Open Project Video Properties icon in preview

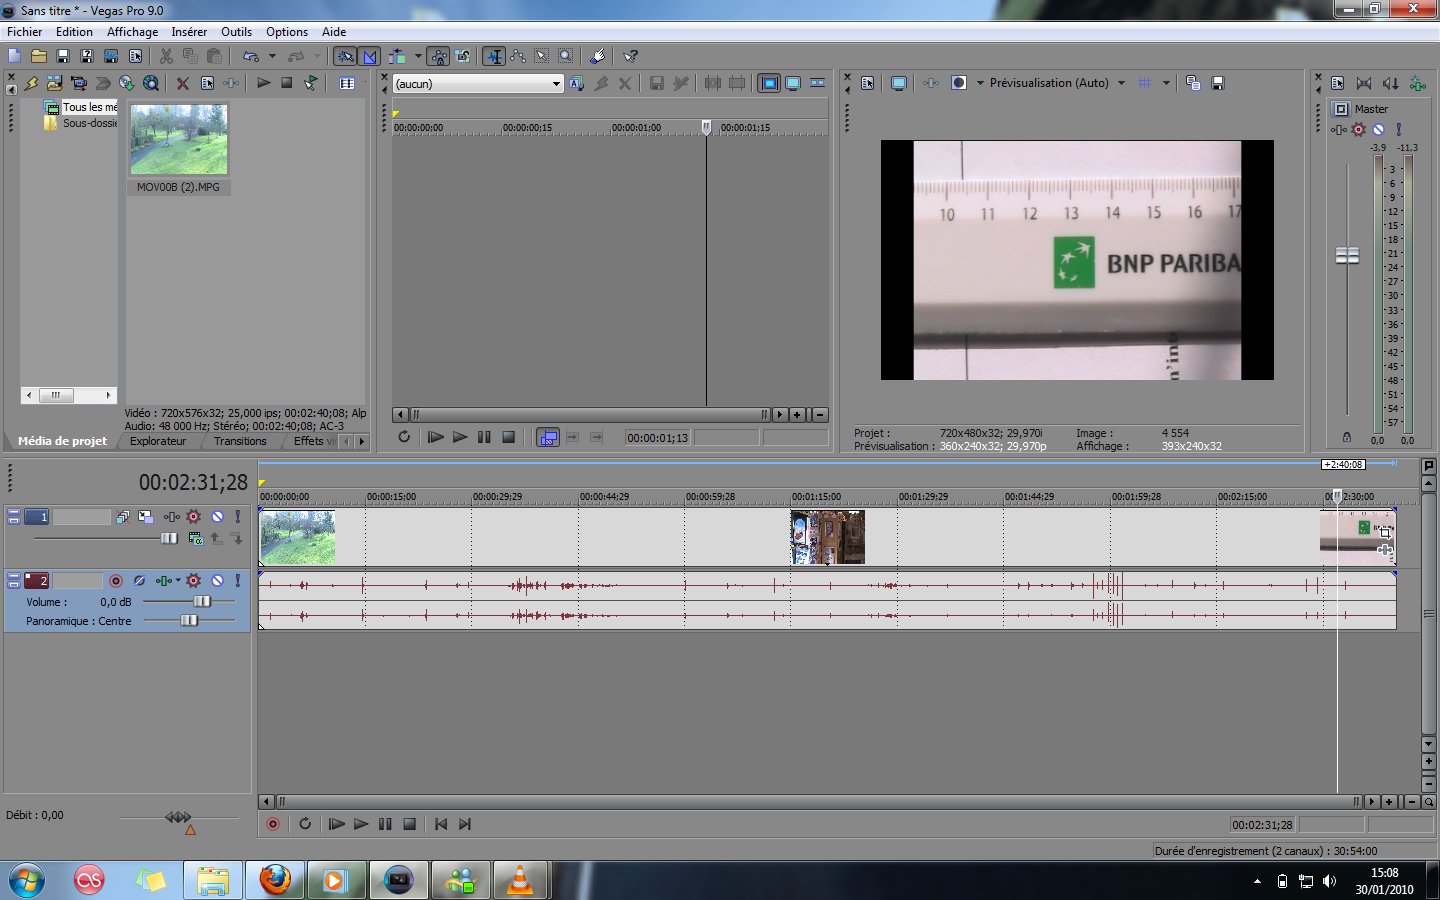868,83
